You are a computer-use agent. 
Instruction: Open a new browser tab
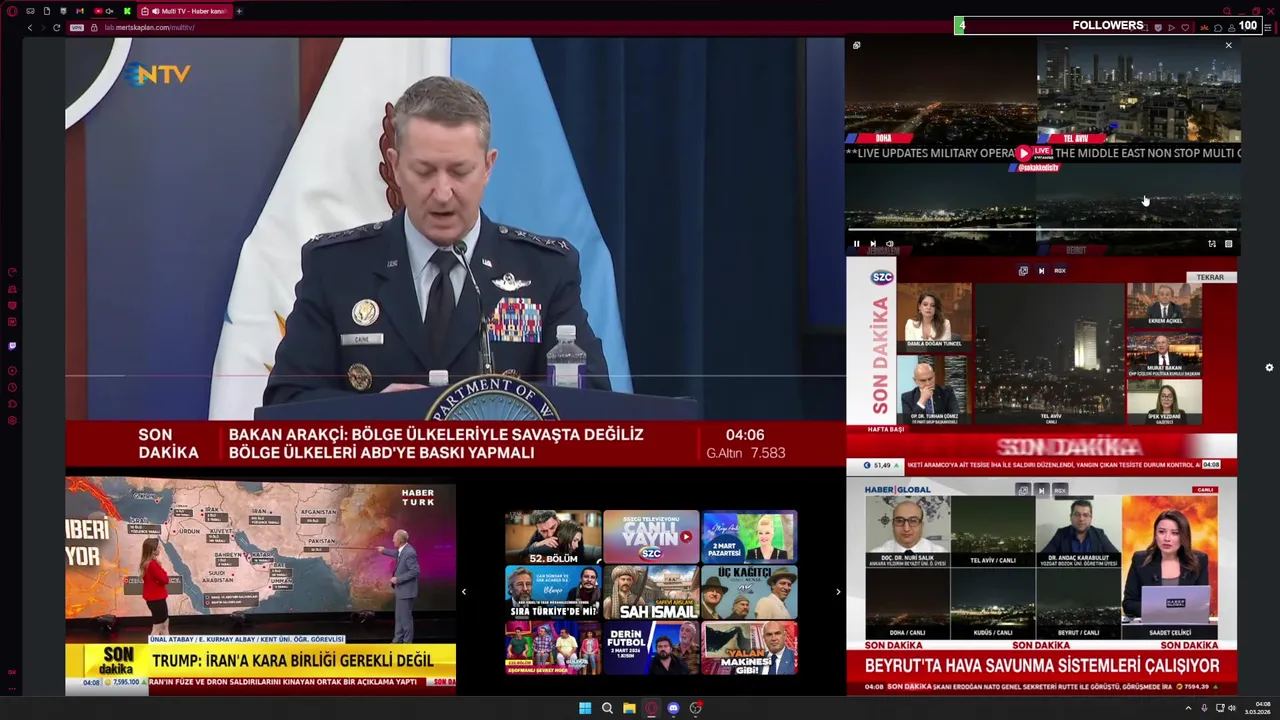tap(239, 11)
